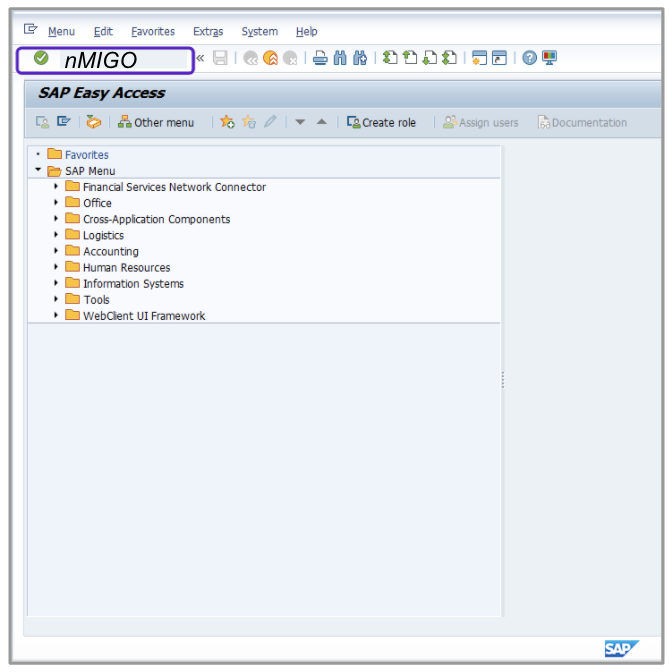Screen dimensions: 670x672
Task: Expand the Logistics folder node
Action: pyautogui.click(x=57, y=235)
